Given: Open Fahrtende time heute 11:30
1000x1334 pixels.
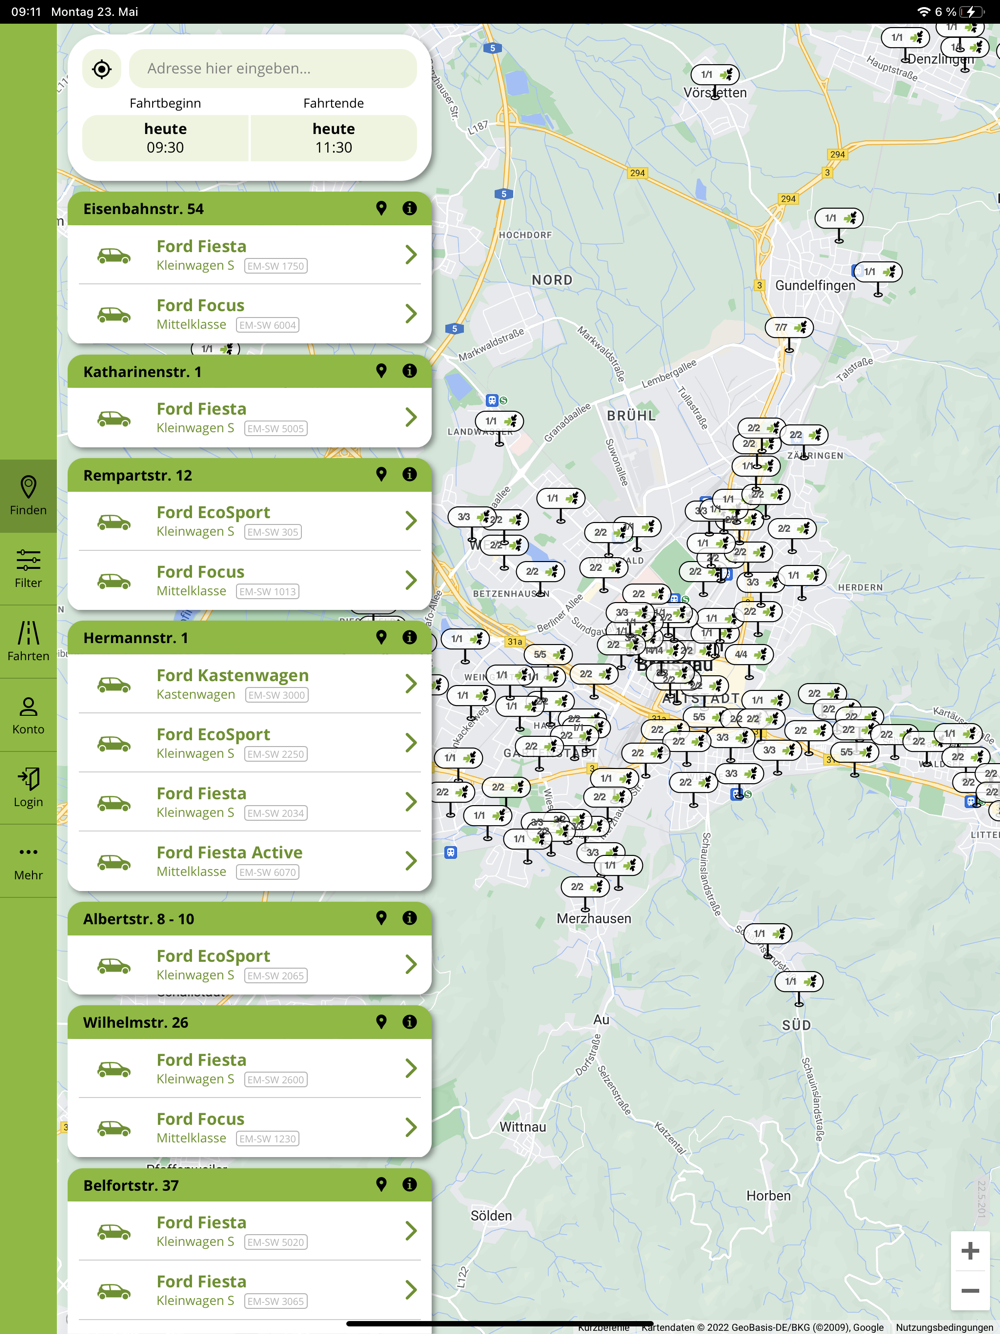Looking at the screenshot, I should 334,138.
